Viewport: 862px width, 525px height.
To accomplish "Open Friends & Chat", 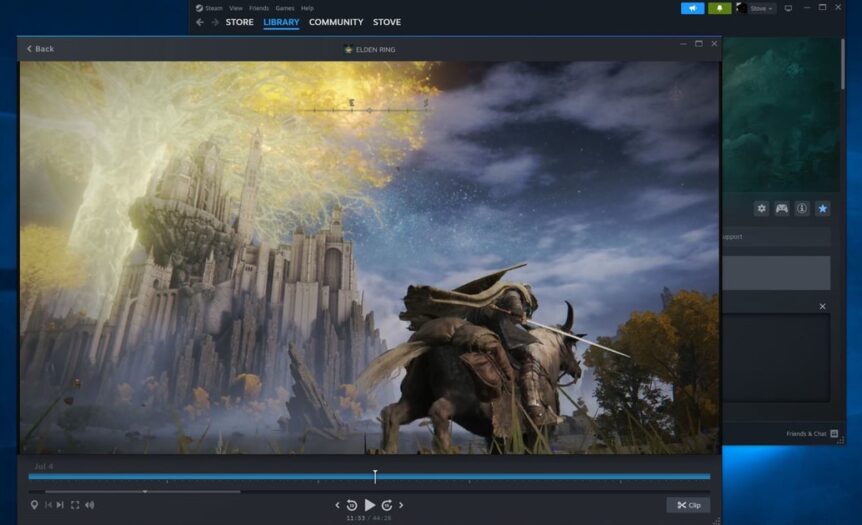I will pyautogui.click(x=811, y=434).
